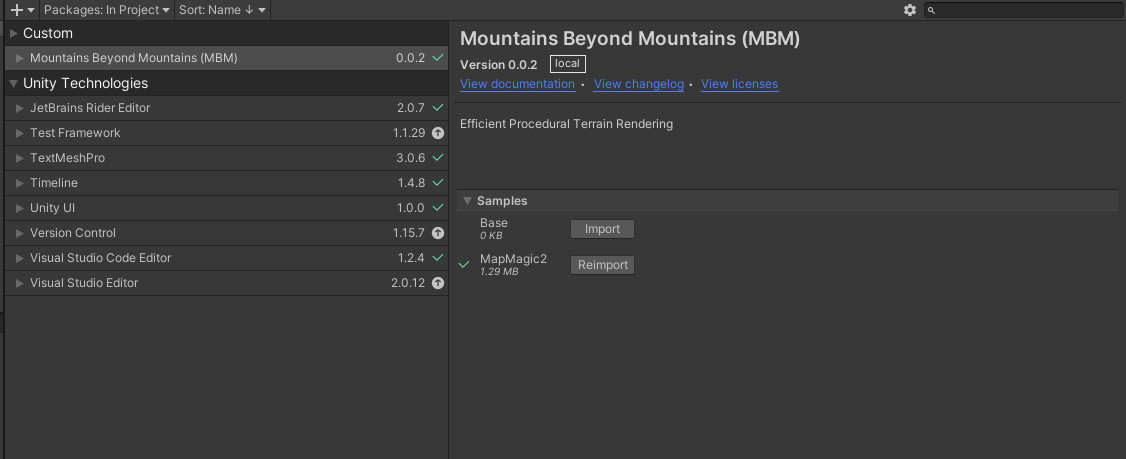The width and height of the screenshot is (1126, 459).
Task: Select the TextMeshPro package
Action: (227, 158)
